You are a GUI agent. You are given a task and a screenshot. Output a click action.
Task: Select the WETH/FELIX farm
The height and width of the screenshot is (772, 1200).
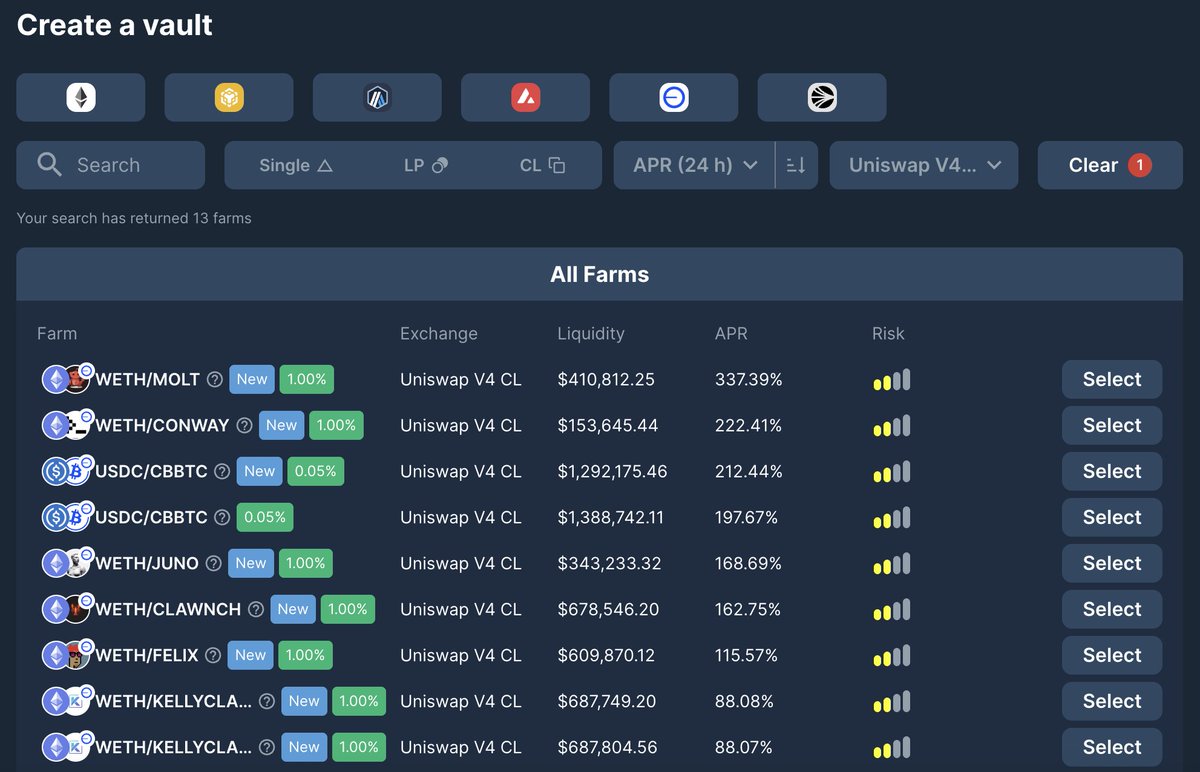click(x=1112, y=655)
